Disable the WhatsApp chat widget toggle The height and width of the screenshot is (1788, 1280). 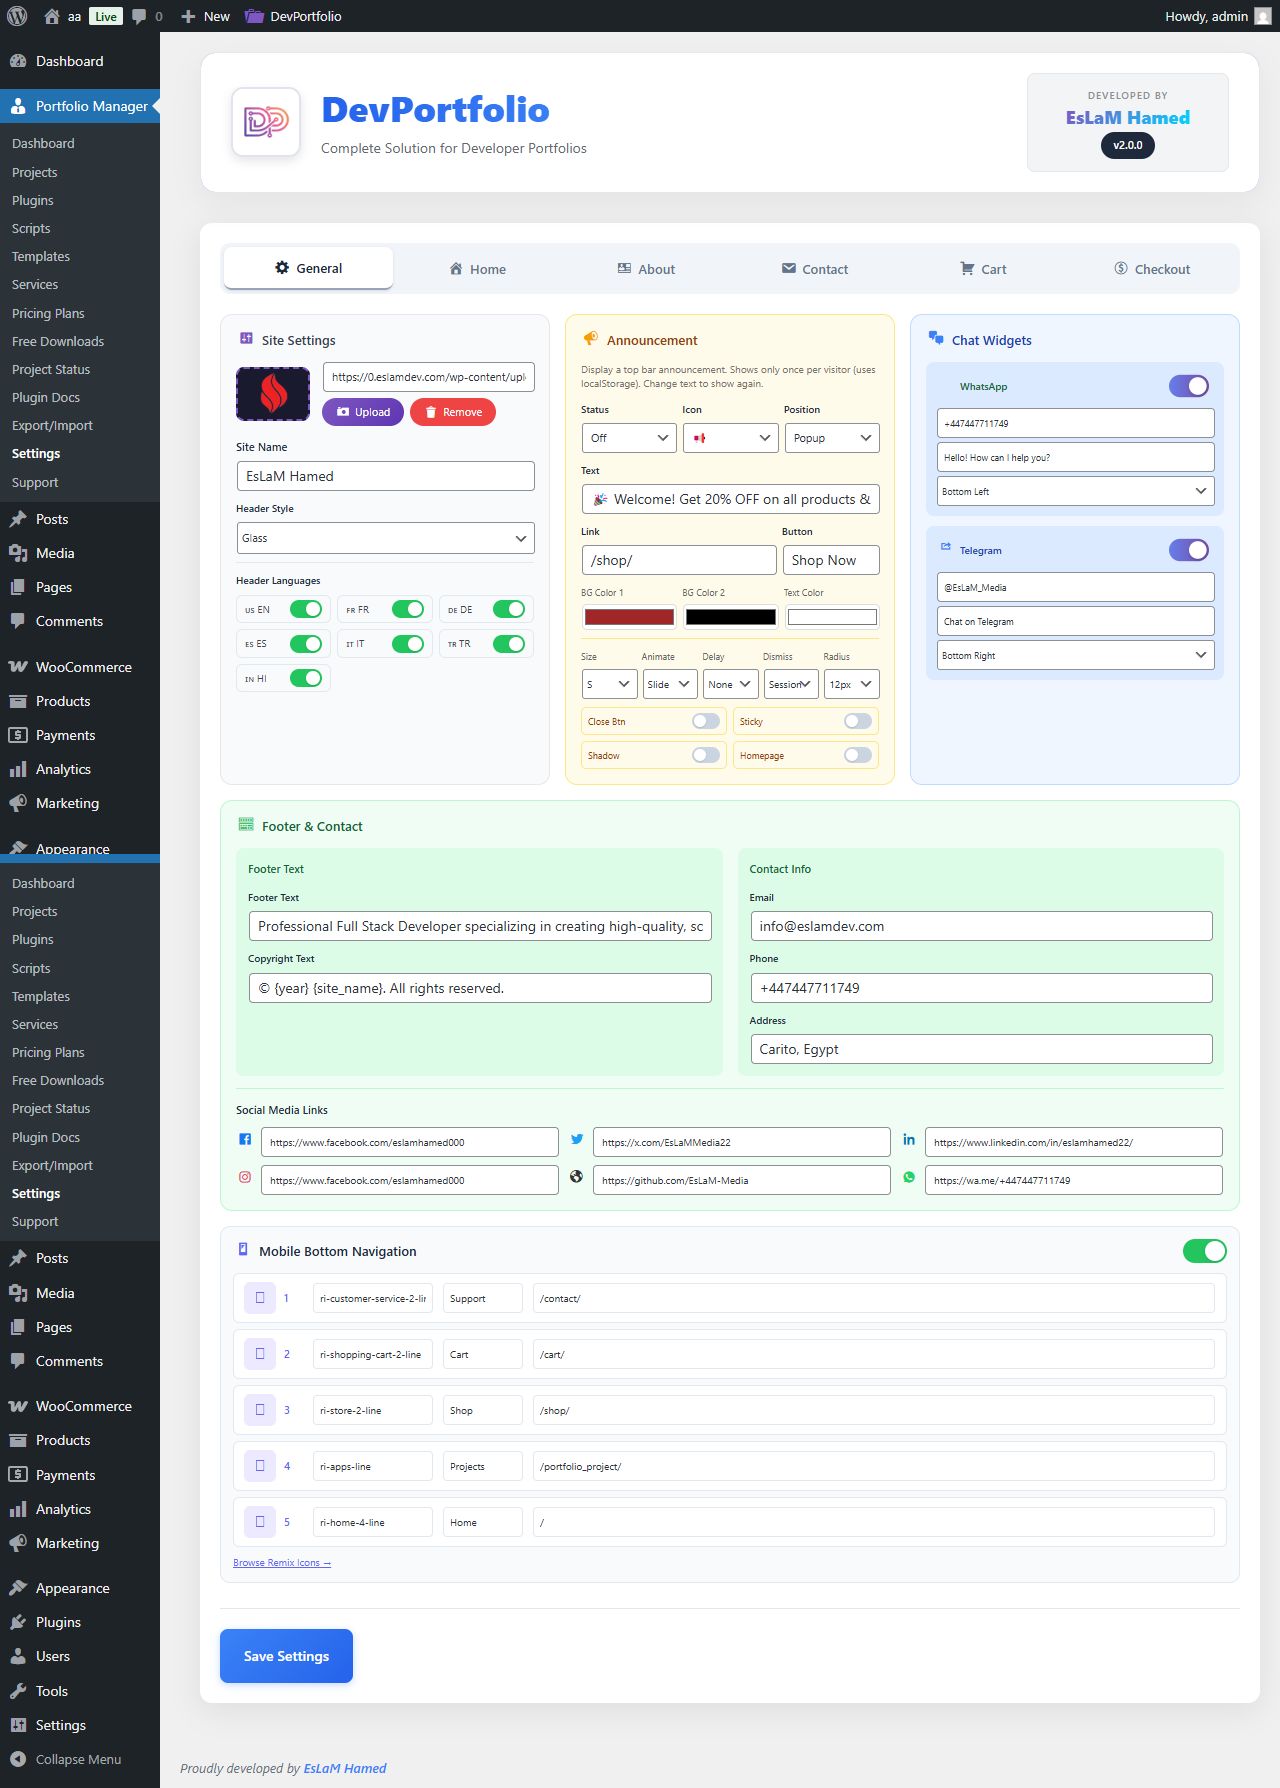point(1188,386)
